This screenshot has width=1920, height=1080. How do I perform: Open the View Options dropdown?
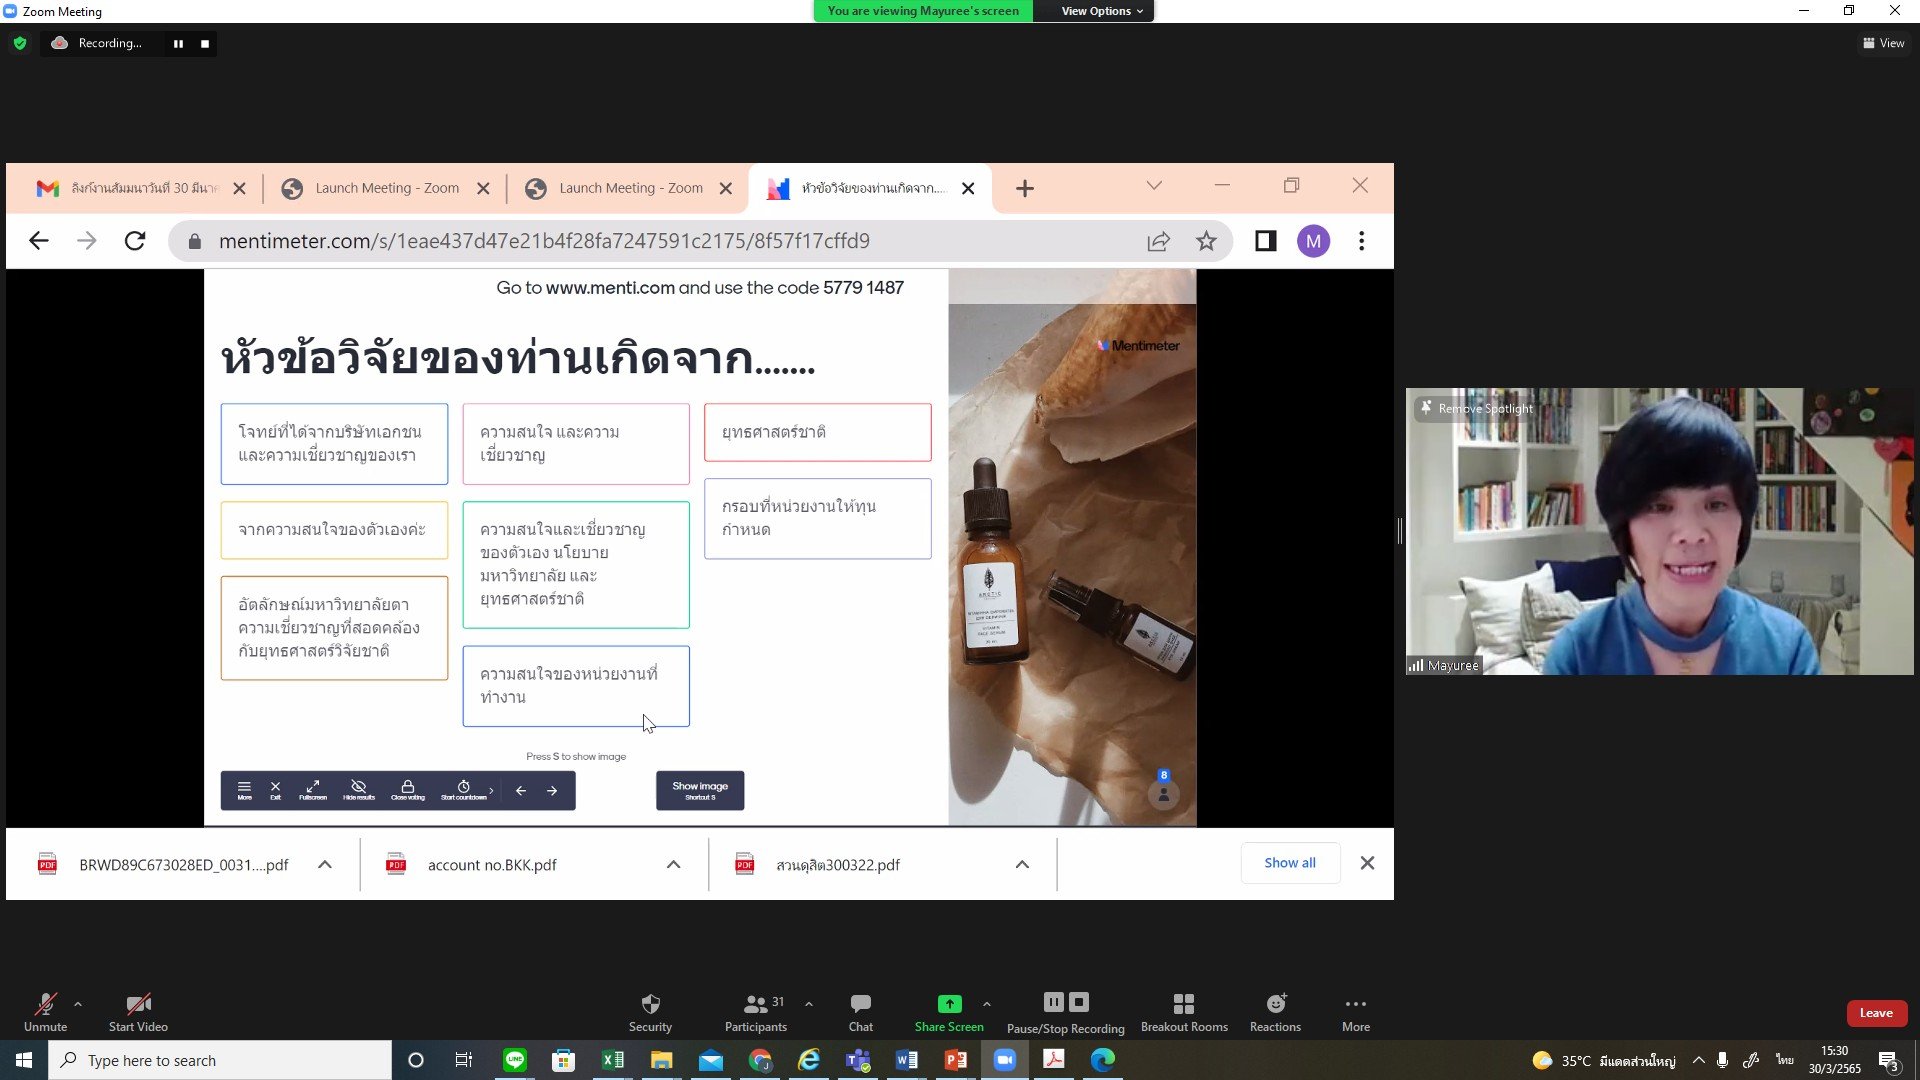click(x=1101, y=11)
